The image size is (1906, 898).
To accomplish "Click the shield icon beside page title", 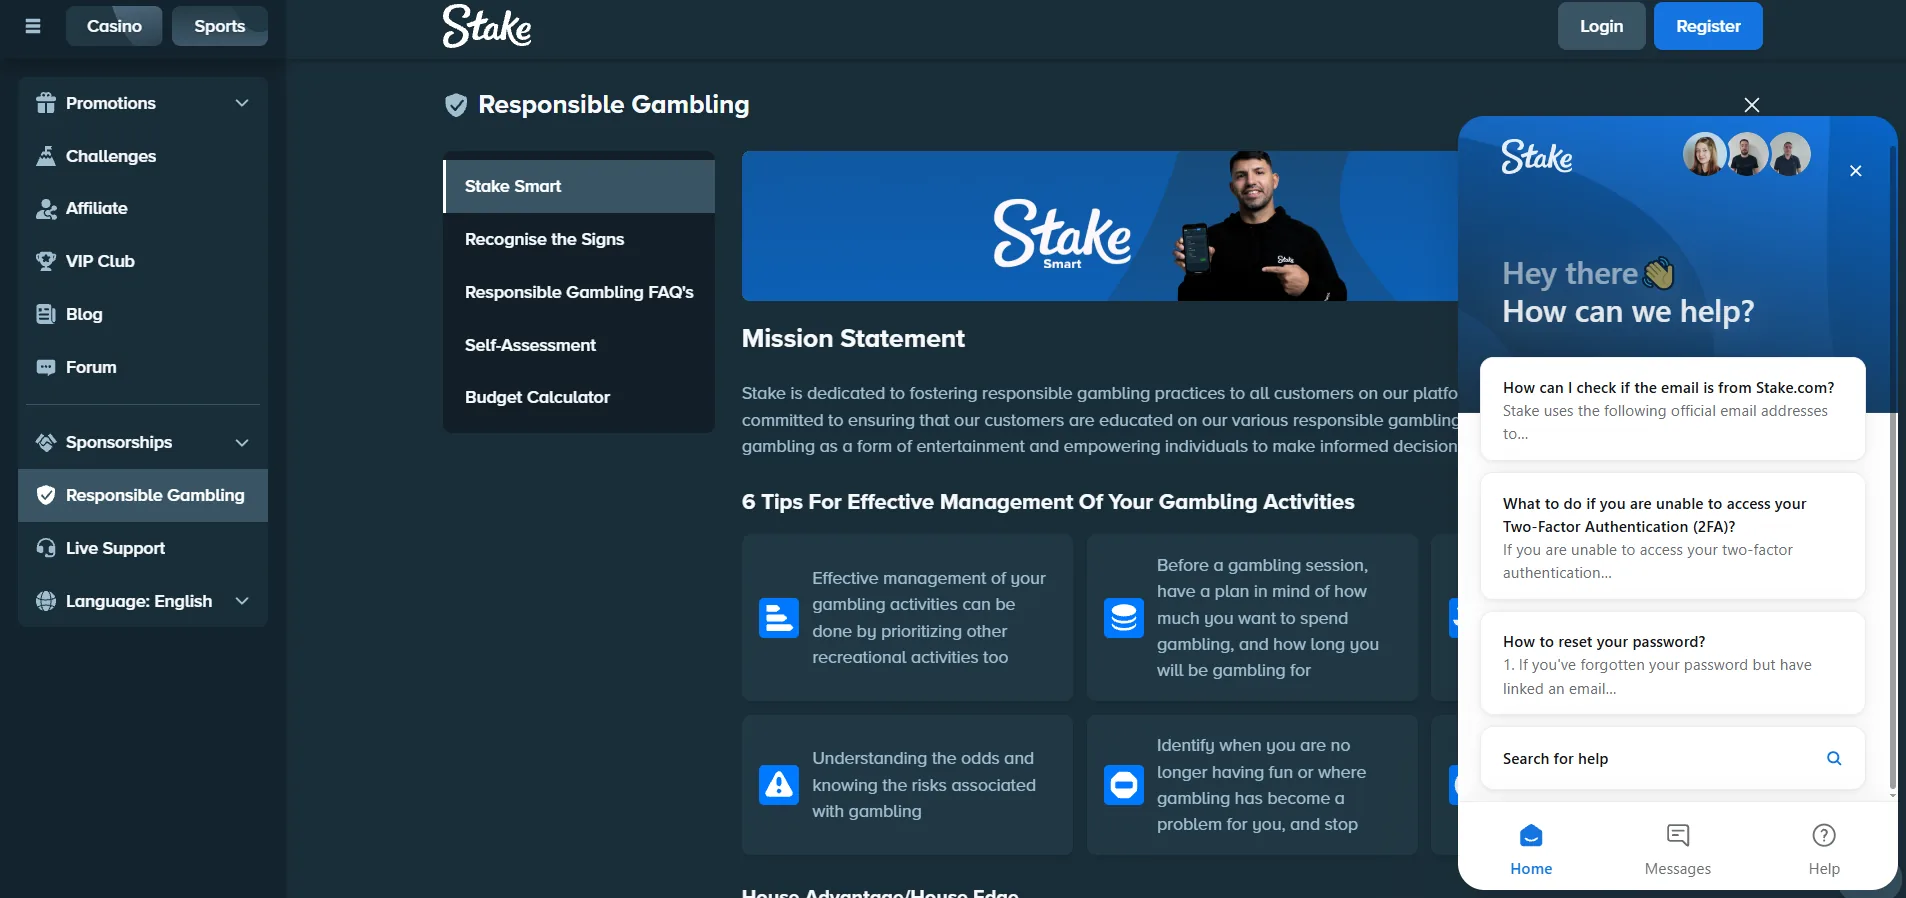I will coord(456,105).
